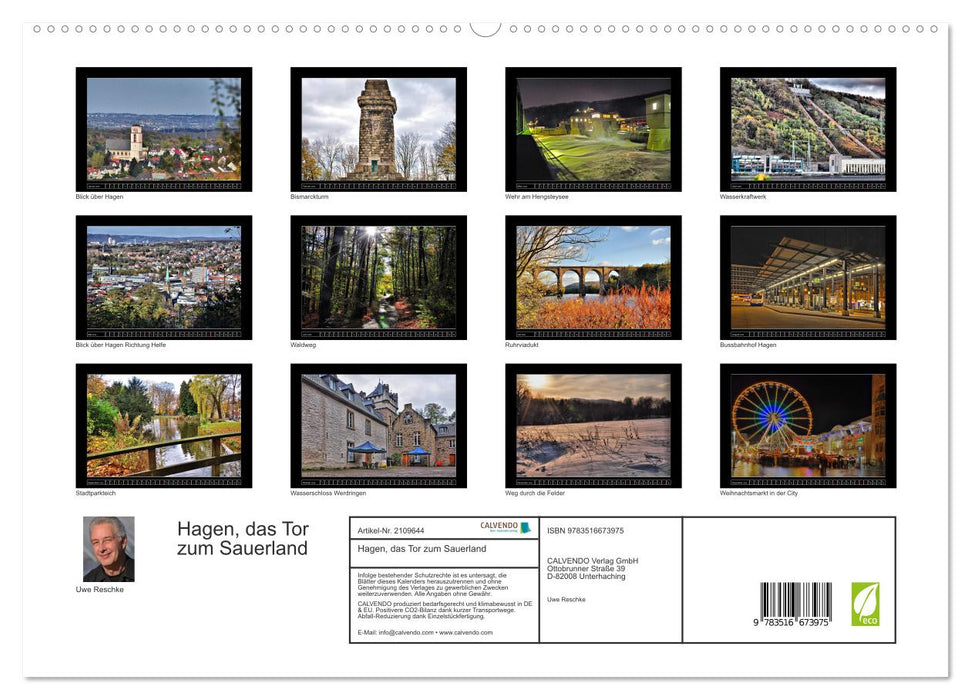Screen dimensions: 971x700
Task: Select the Wehr am Hengsteysee night photo
Action: click(593, 128)
